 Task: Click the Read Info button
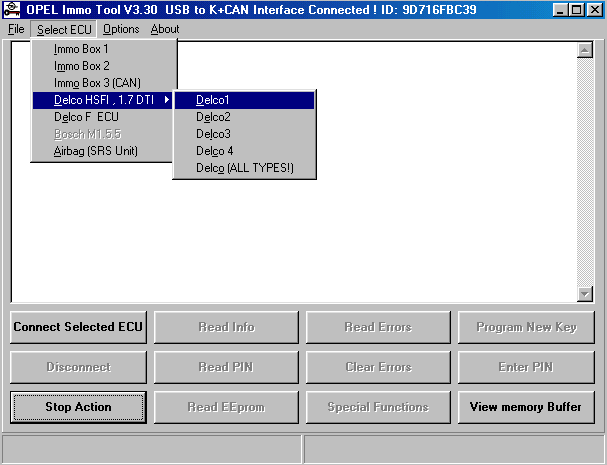pyautogui.click(x=226, y=327)
